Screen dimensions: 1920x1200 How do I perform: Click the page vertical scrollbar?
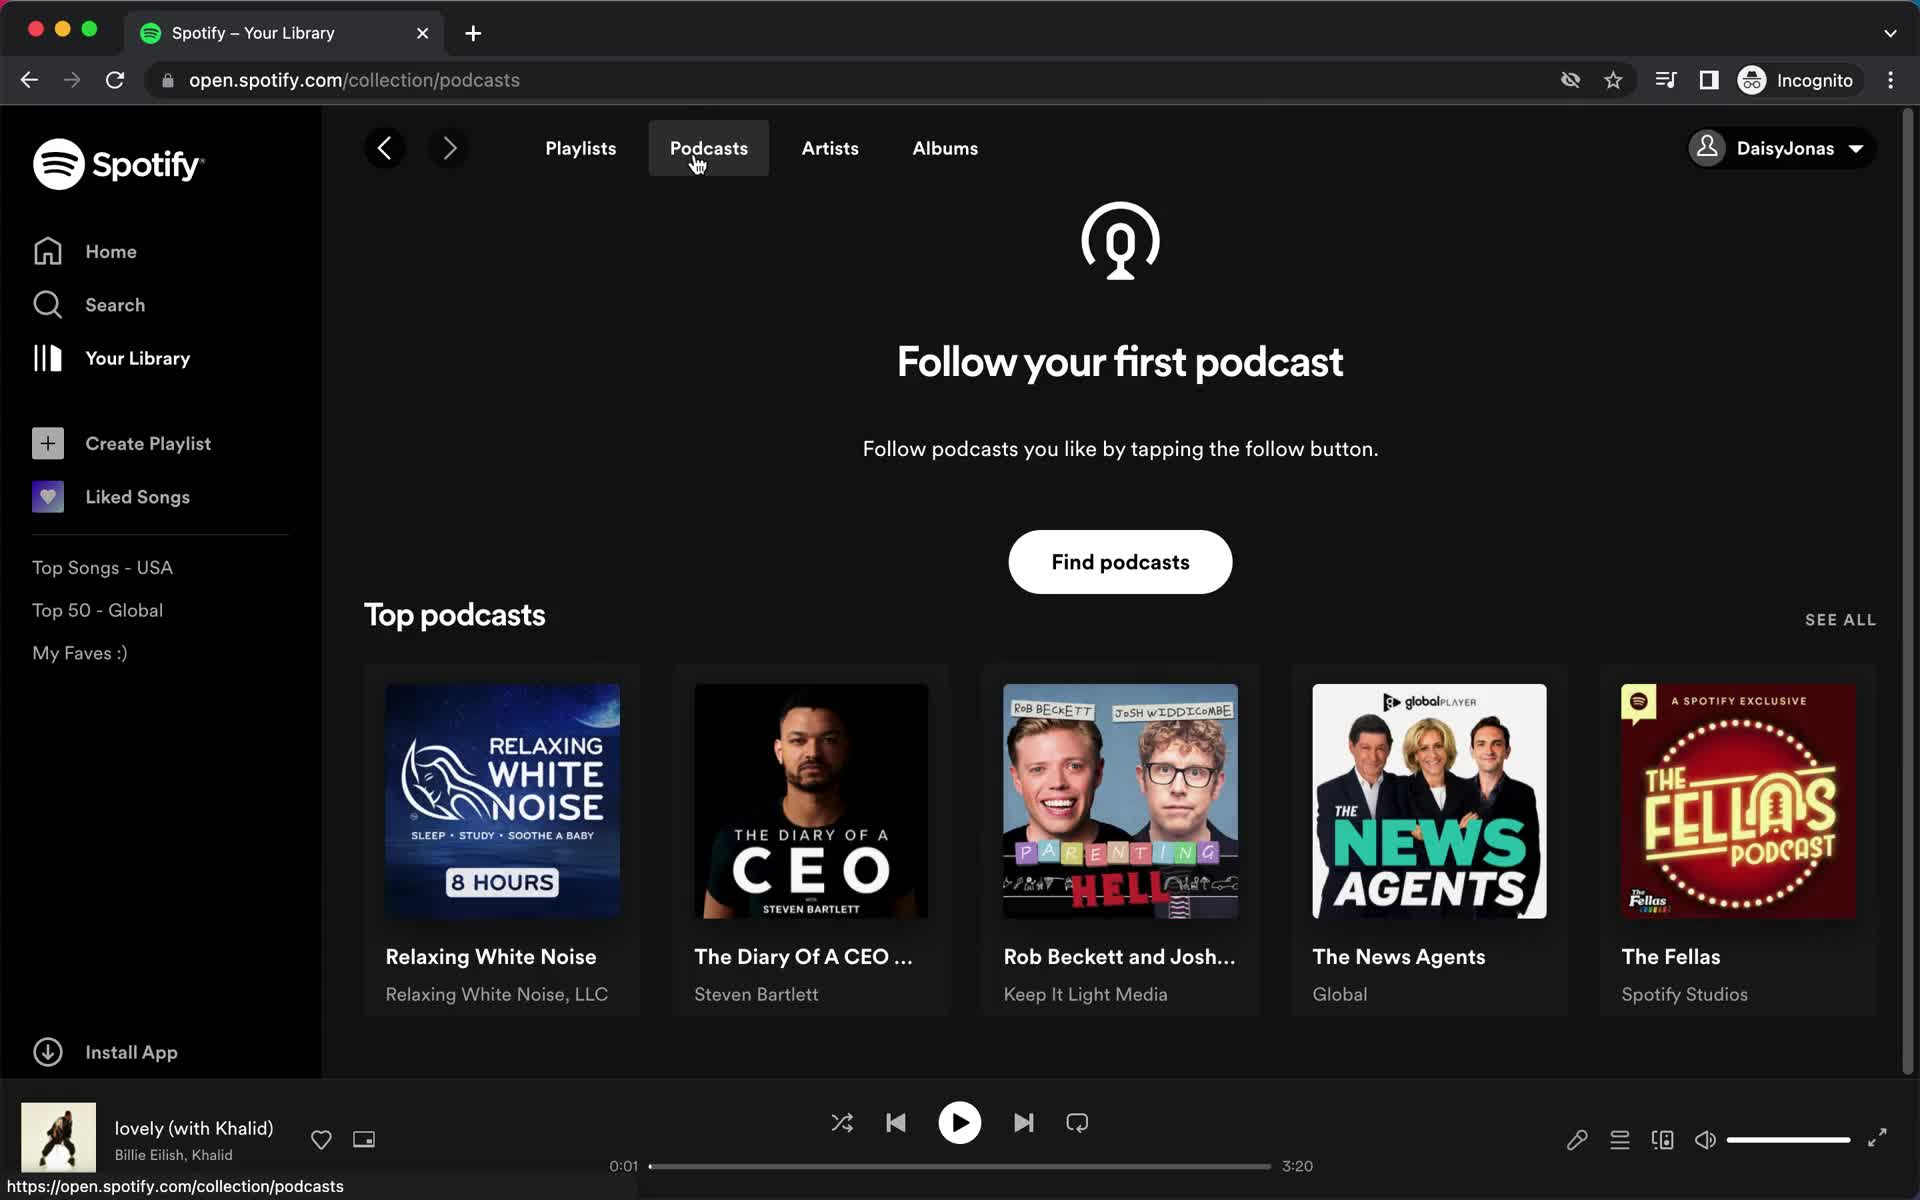(x=1908, y=590)
